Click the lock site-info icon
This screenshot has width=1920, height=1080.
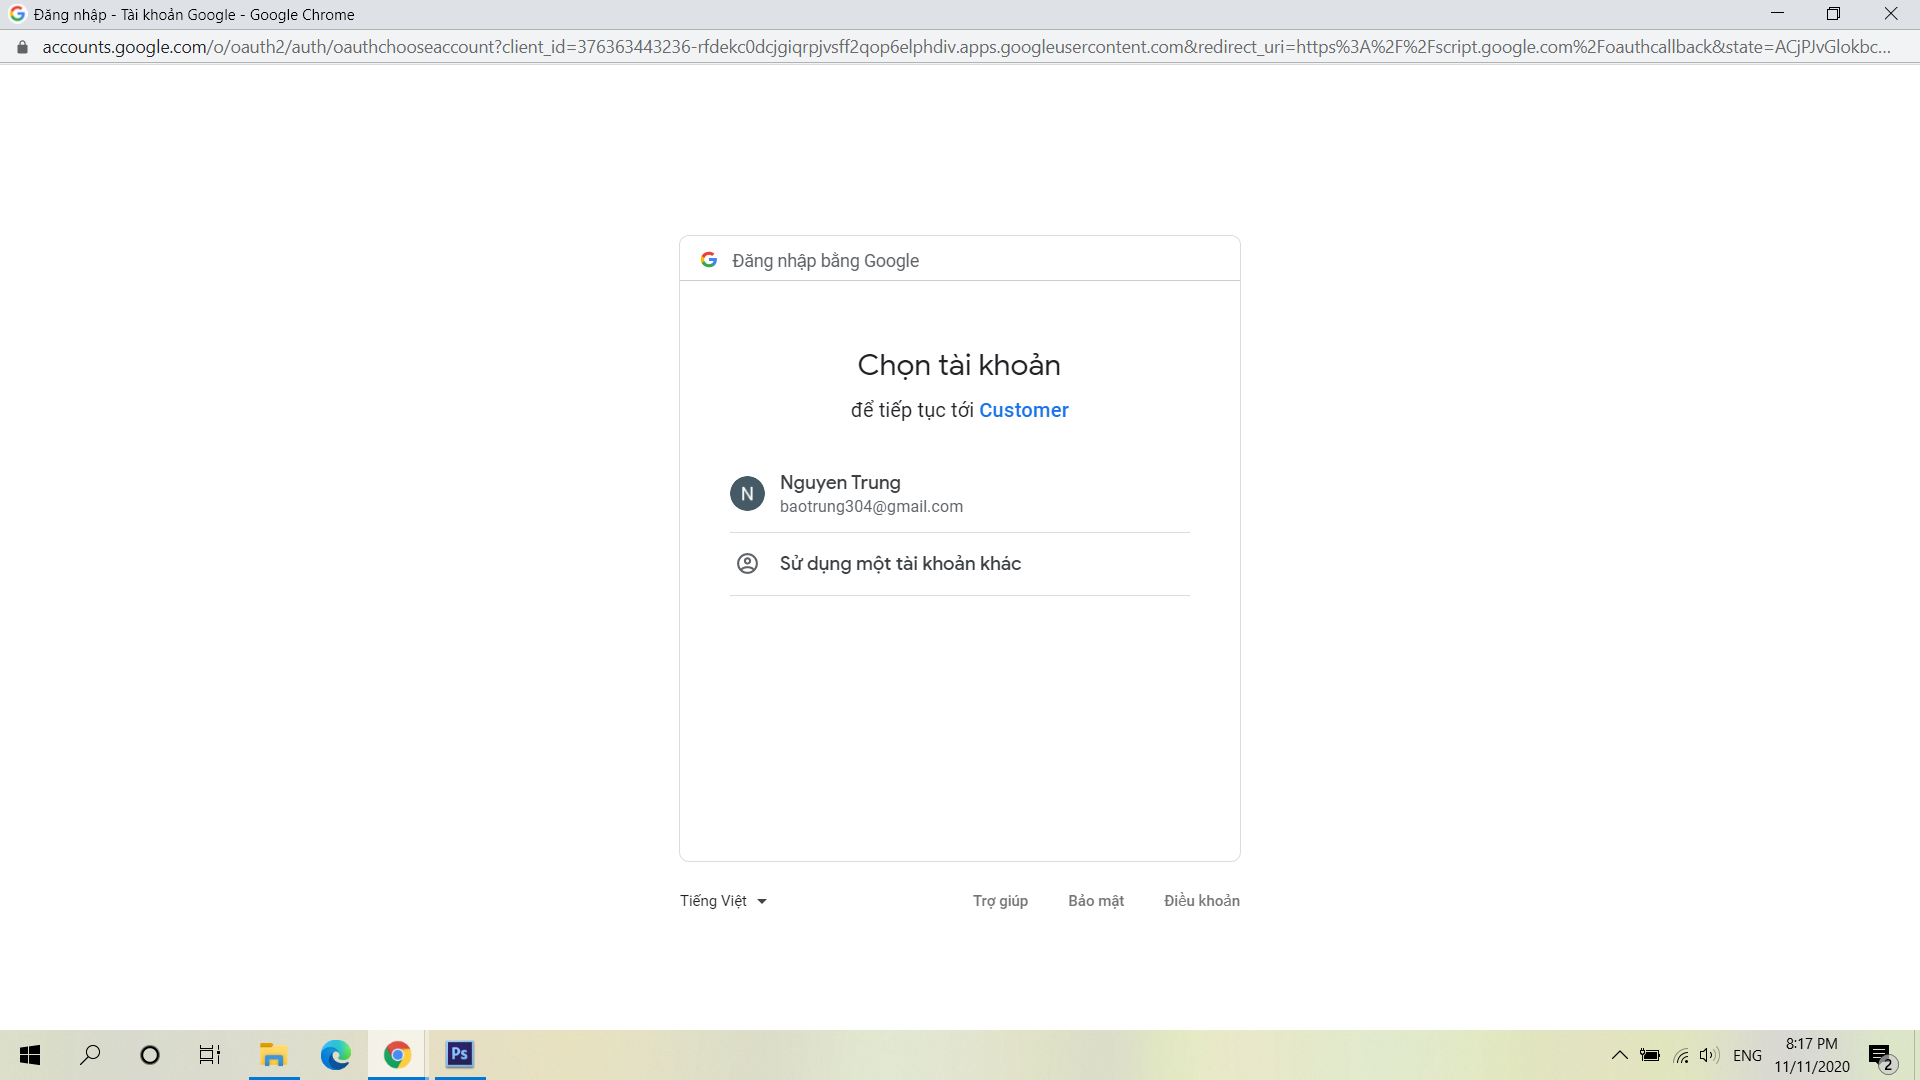(22, 47)
